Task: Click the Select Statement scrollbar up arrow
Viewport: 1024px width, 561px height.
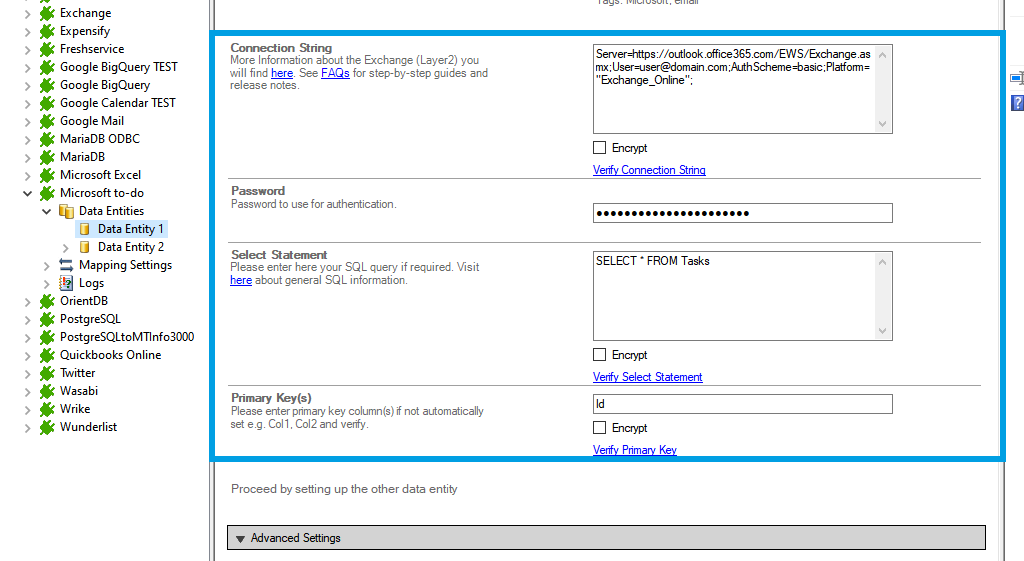Action: tap(882, 262)
